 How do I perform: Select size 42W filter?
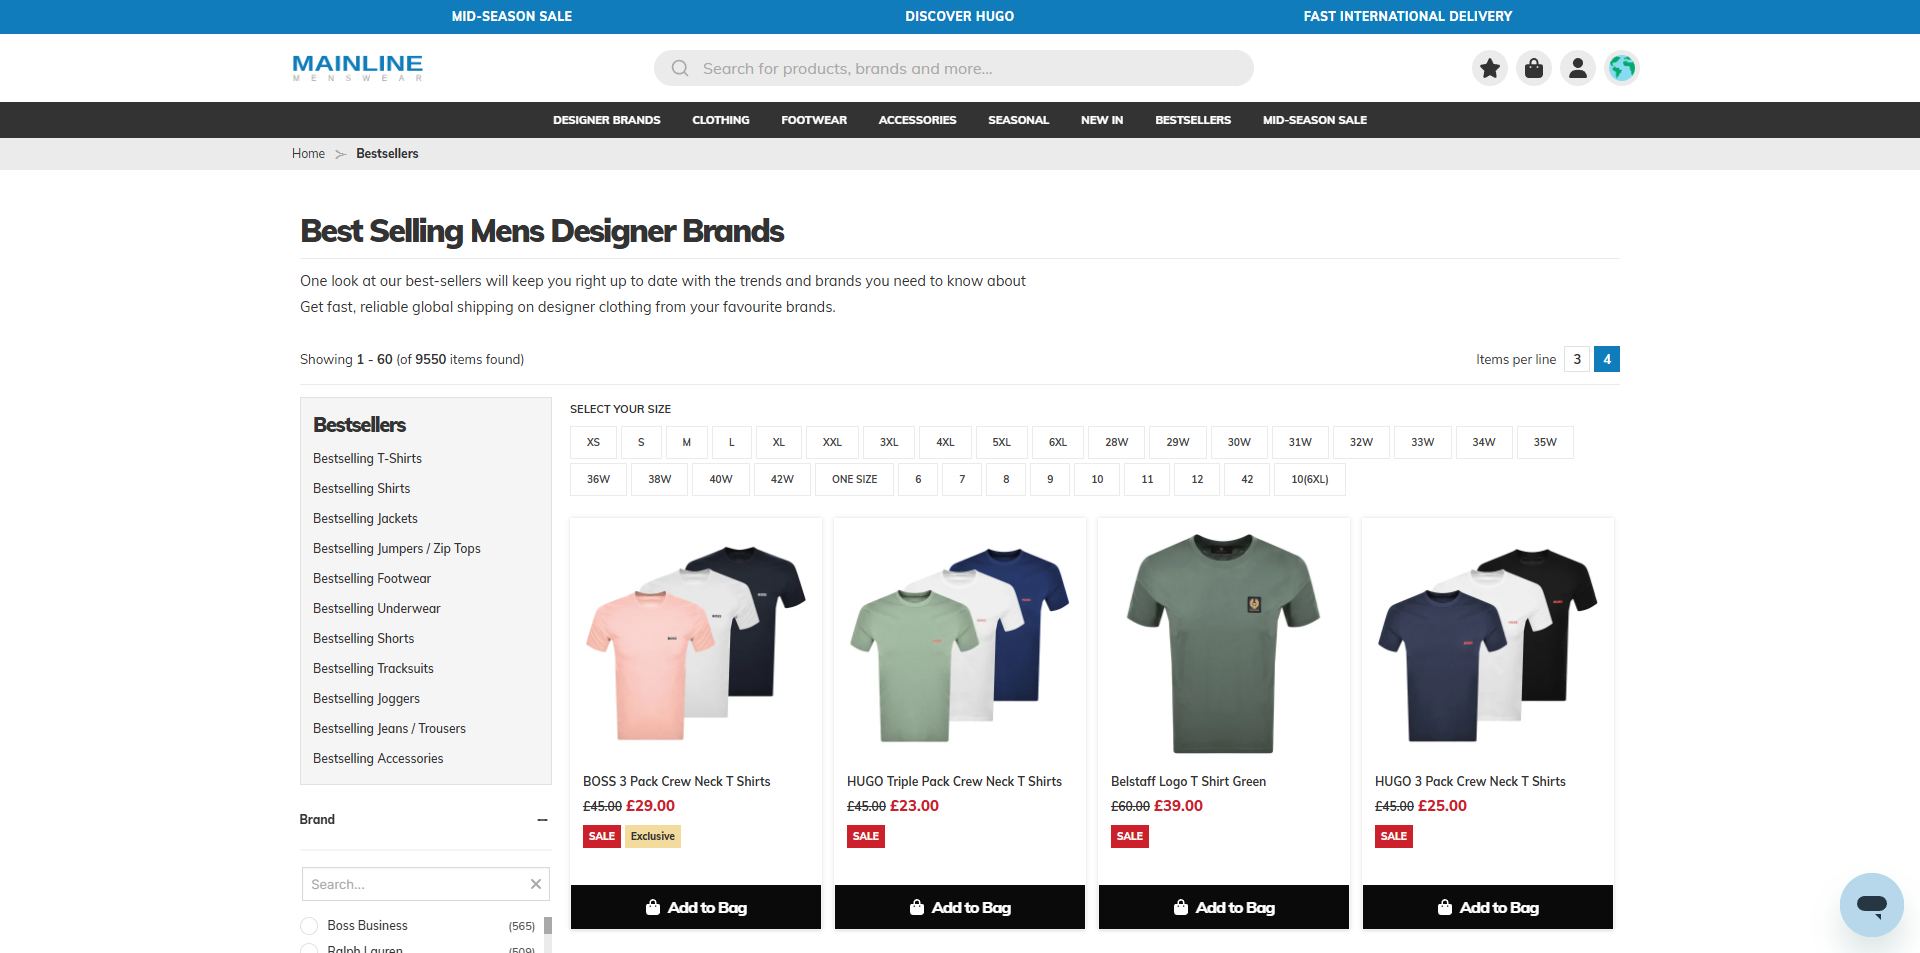pos(782,479)
